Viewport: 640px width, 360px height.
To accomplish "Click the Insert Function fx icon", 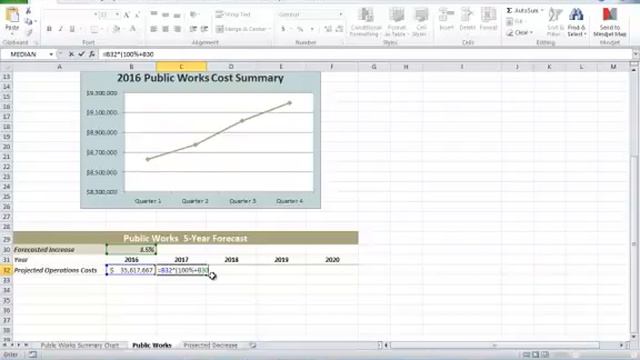I will coord(92,54).
